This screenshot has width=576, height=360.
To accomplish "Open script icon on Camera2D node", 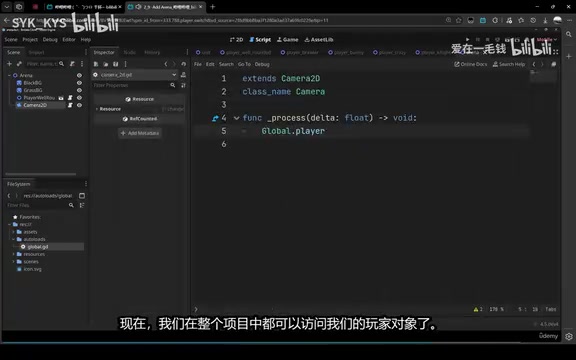I will [x=70, y=105].
